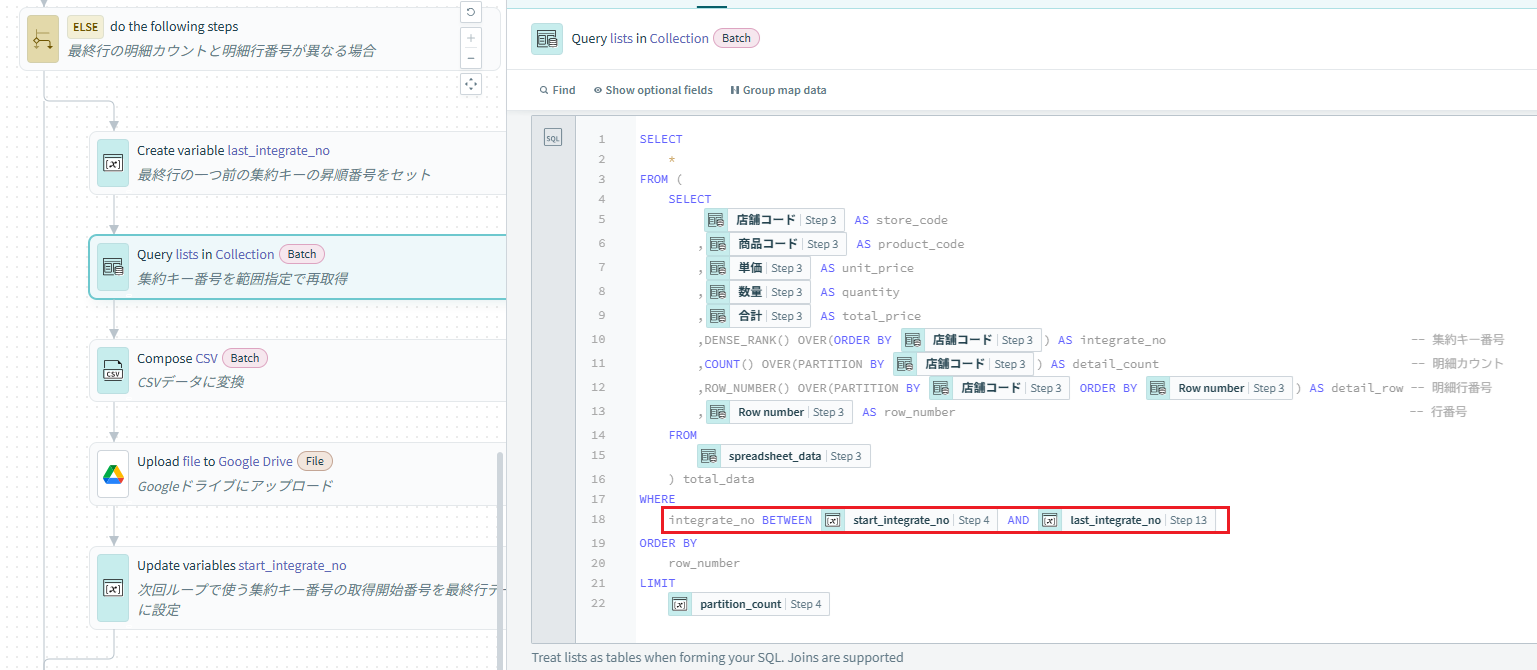
Task: Select the spreadsheet_data datapill
Action: (x=784, y=456)
